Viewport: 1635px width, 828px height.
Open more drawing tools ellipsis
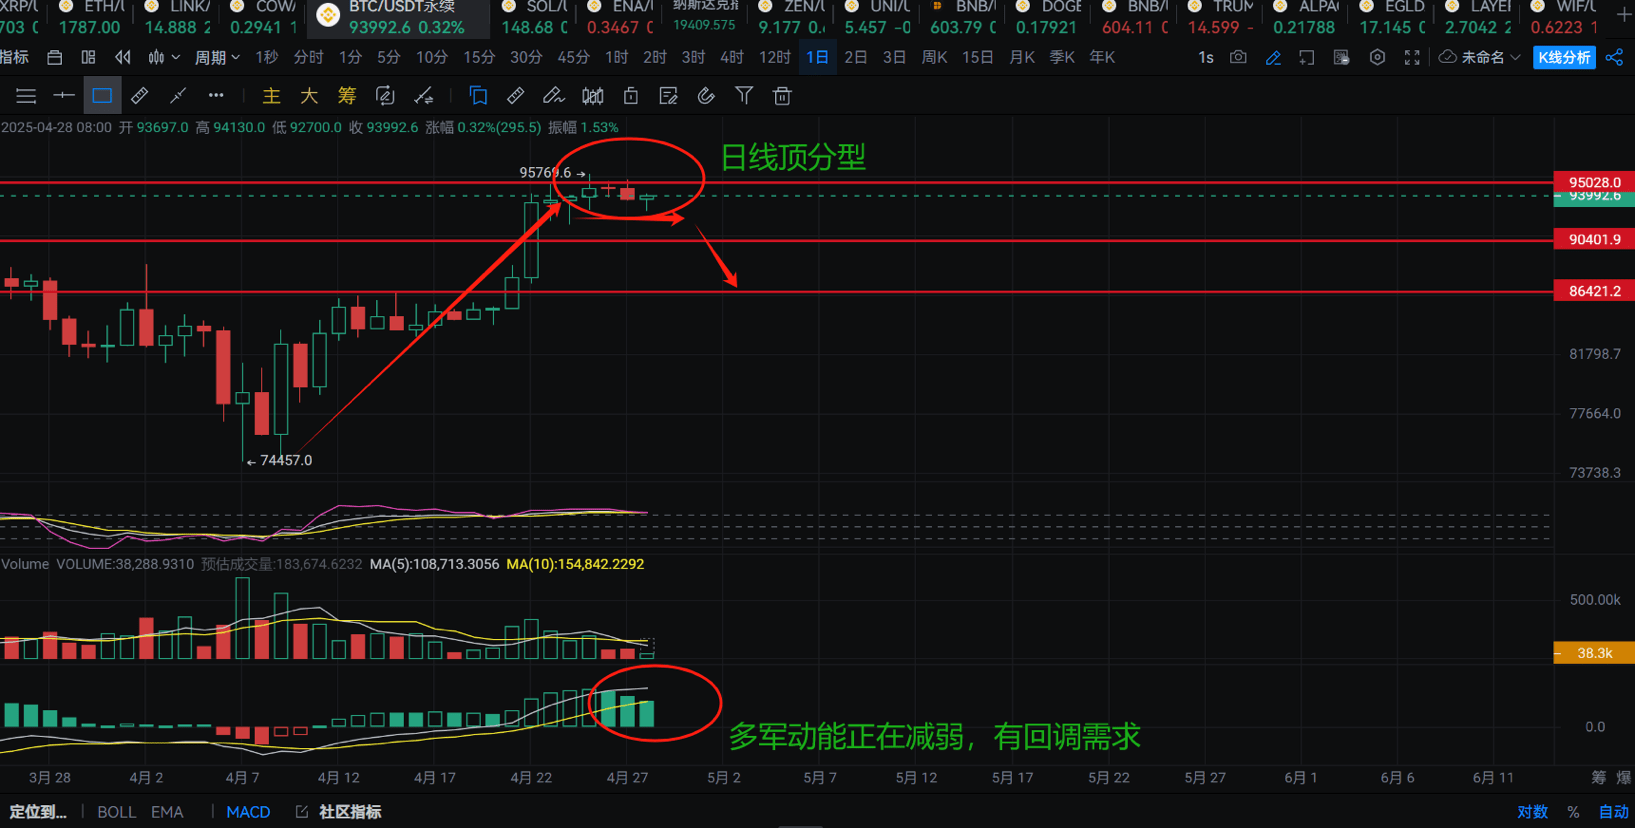(216, 96)
